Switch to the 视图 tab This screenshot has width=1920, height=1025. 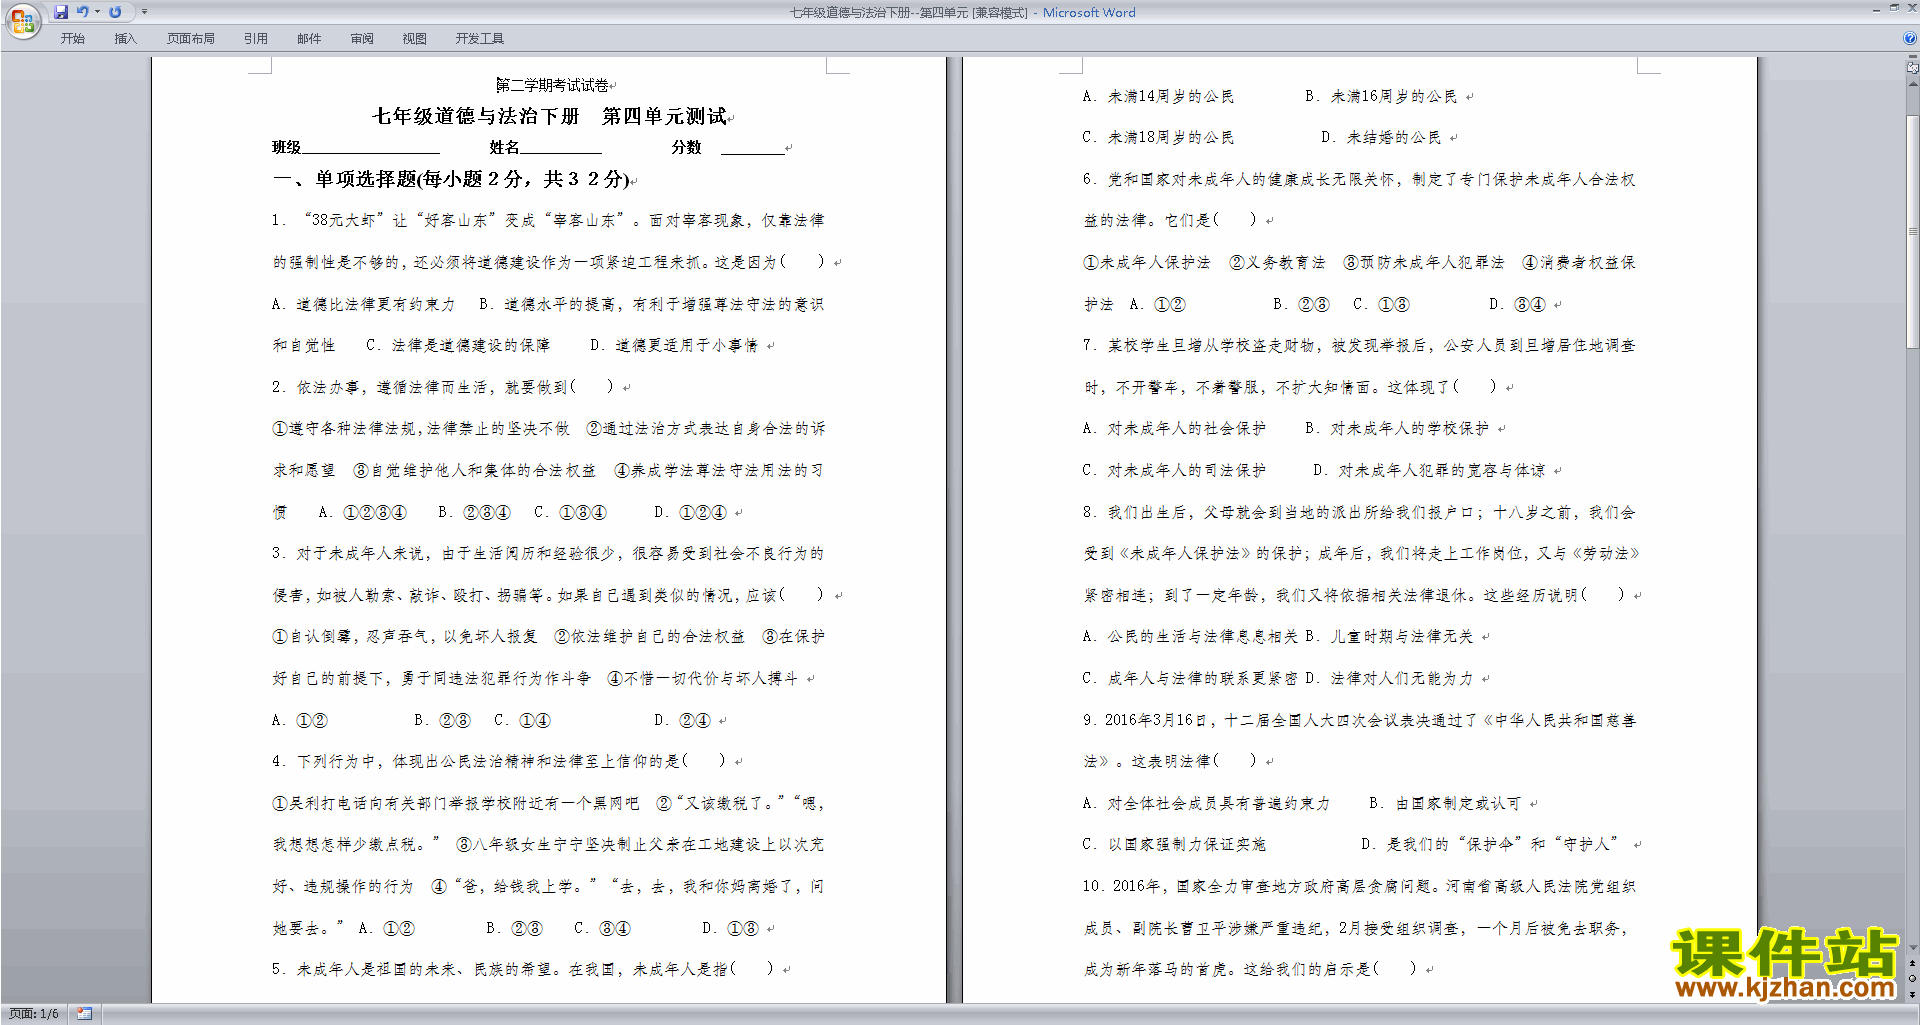pyautogui.click(x=414, y=39)
